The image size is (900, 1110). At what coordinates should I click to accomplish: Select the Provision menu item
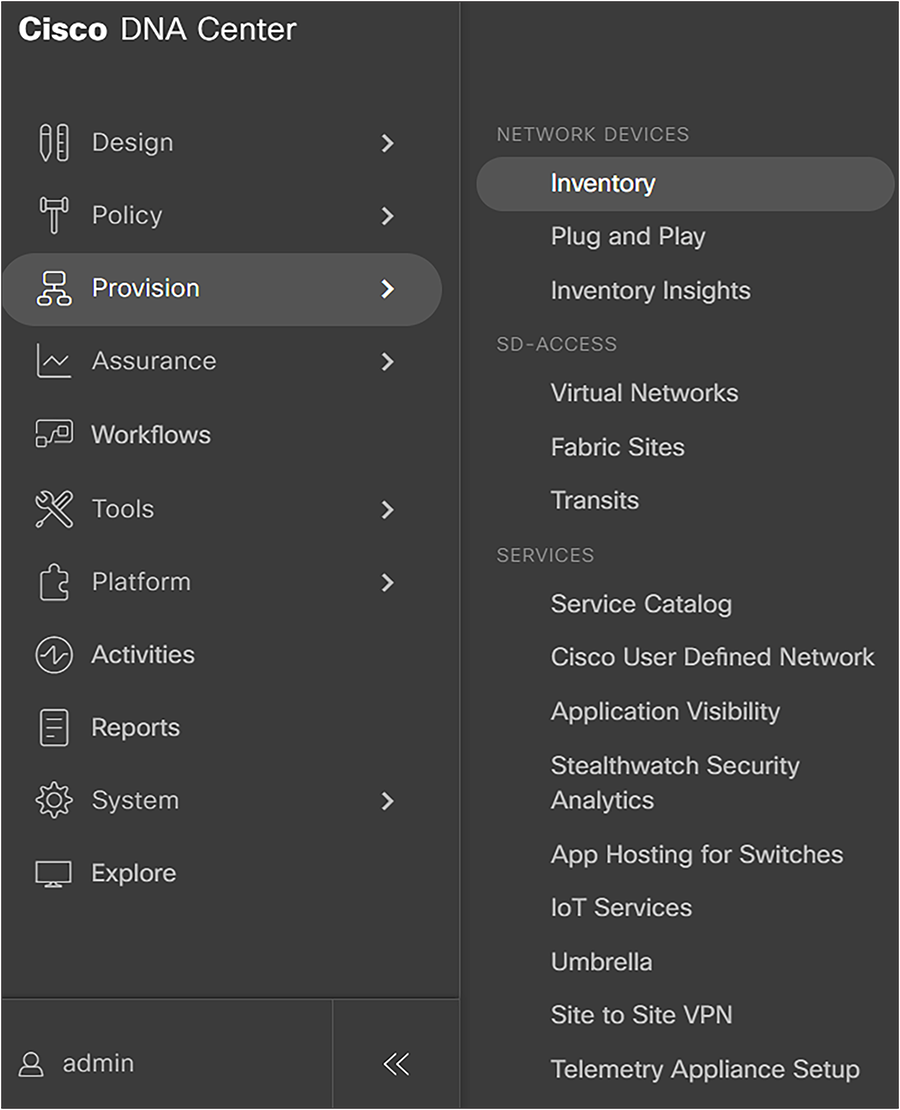(222, 289)
